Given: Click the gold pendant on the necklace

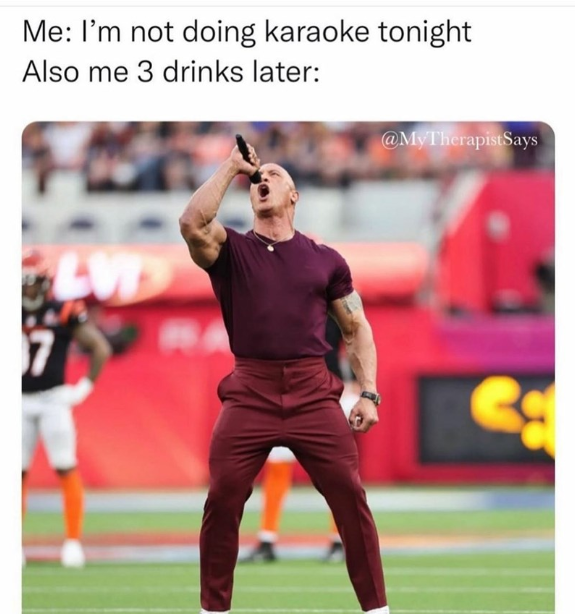Looking at the screenshot, I should click(x=270, y=247).
